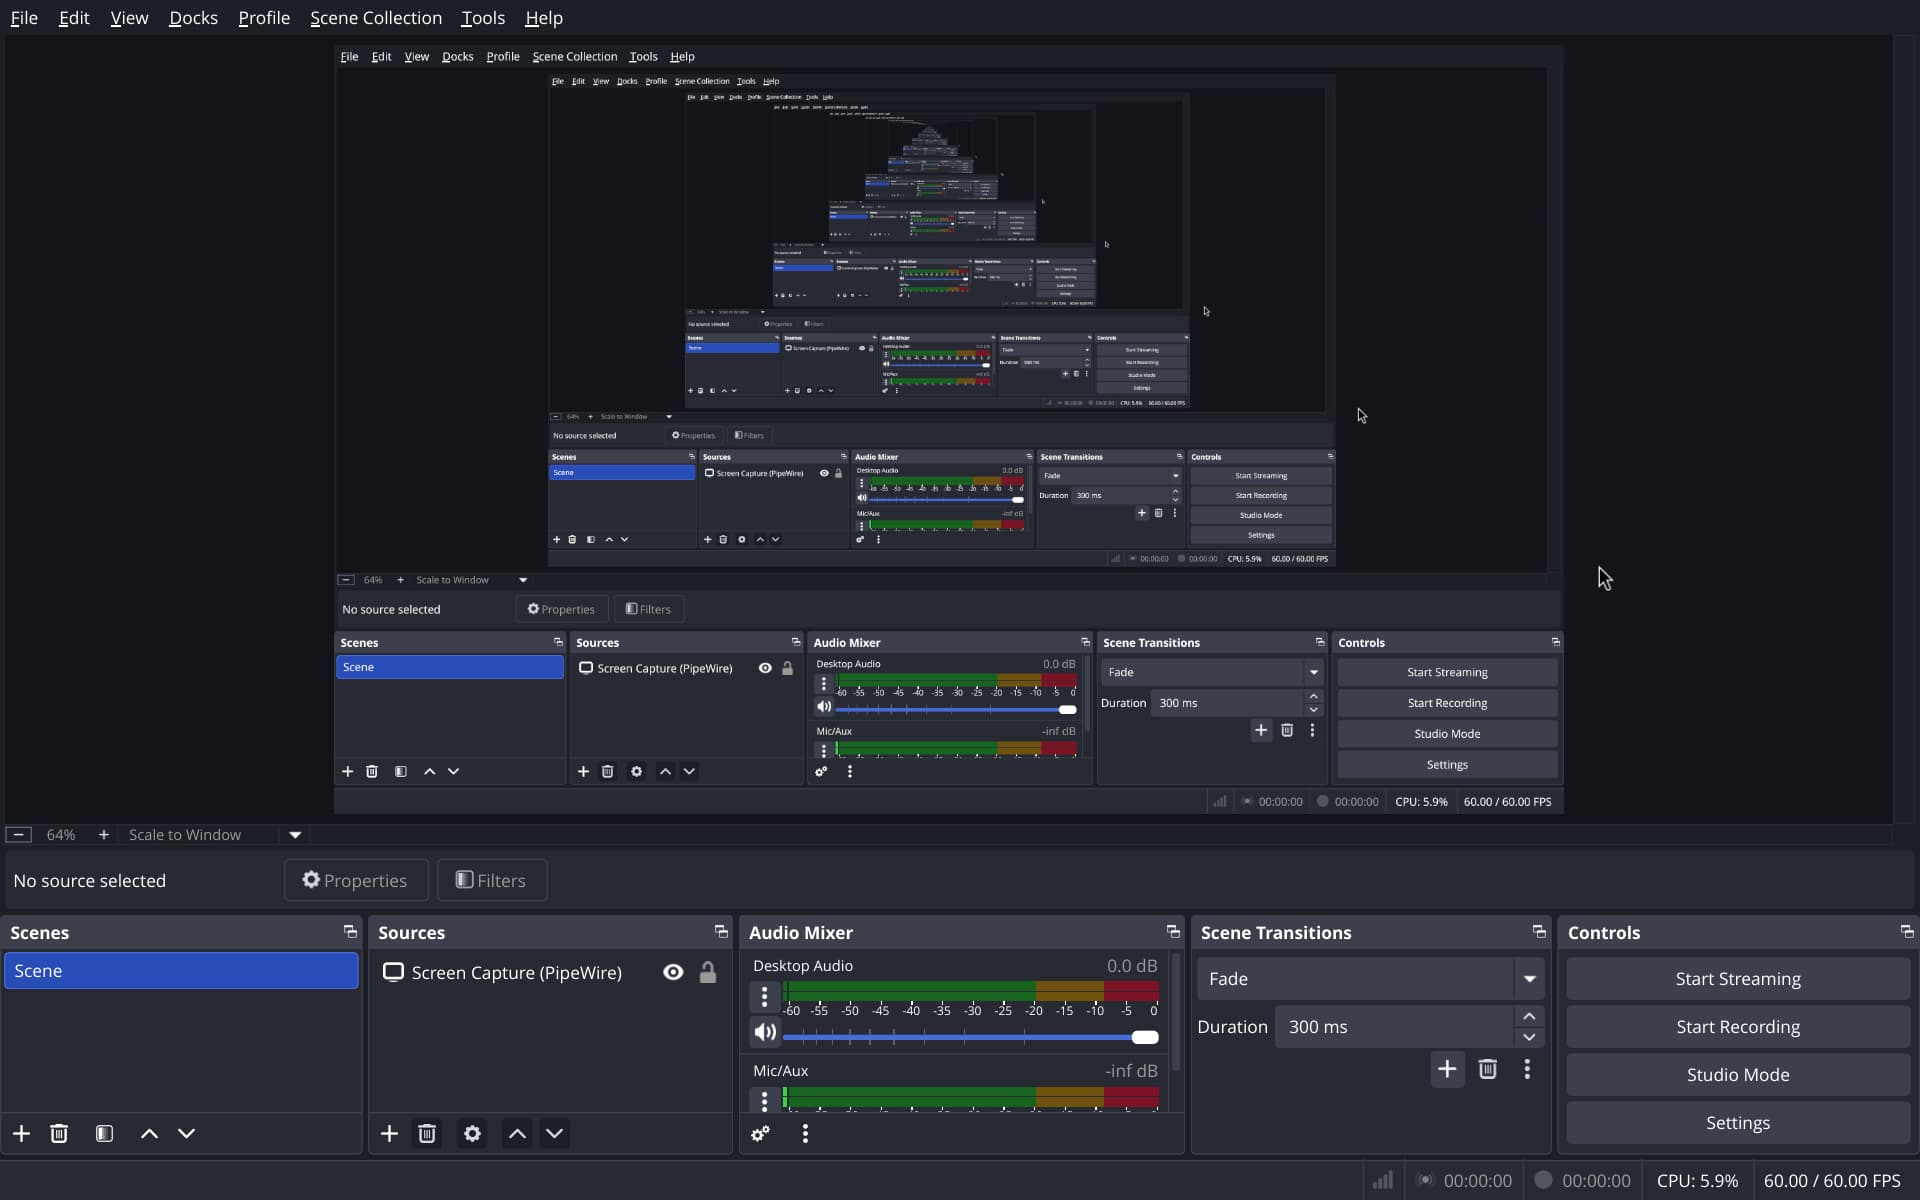
Task: Remove selected scene with trash icon
Action: tap(59, 1133)
